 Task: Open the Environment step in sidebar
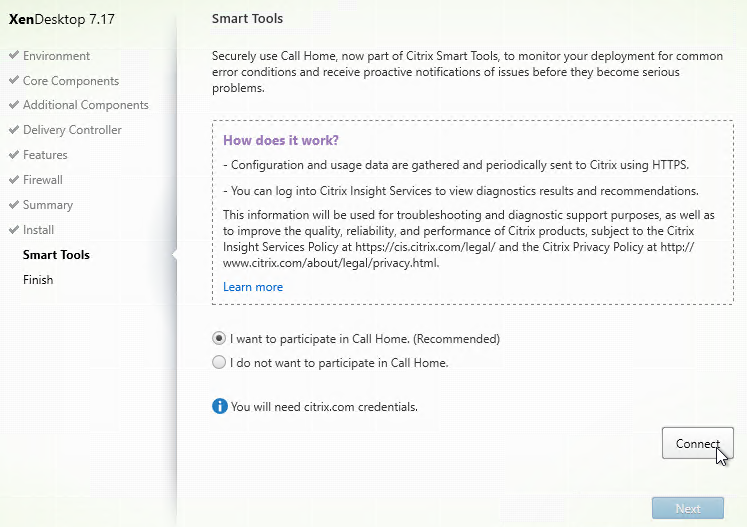point(56,56)
